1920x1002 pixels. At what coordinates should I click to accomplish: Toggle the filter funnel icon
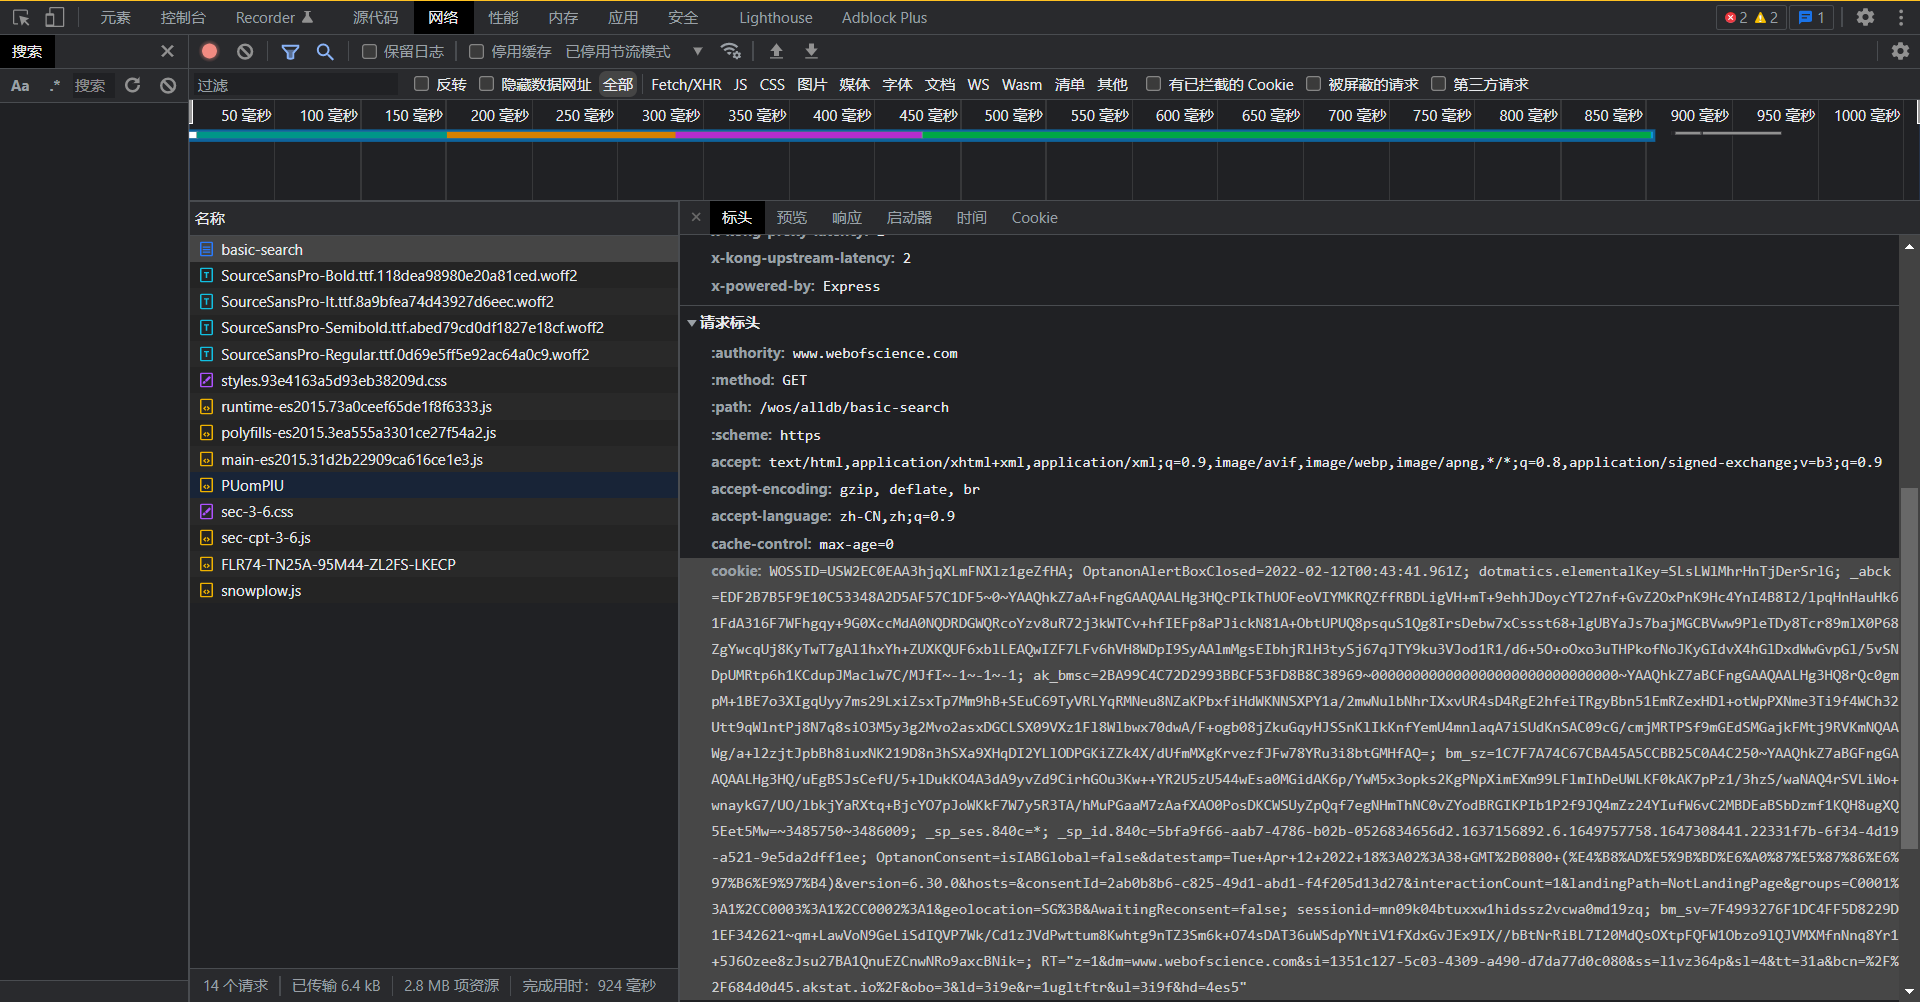click(x=290, y=51)
